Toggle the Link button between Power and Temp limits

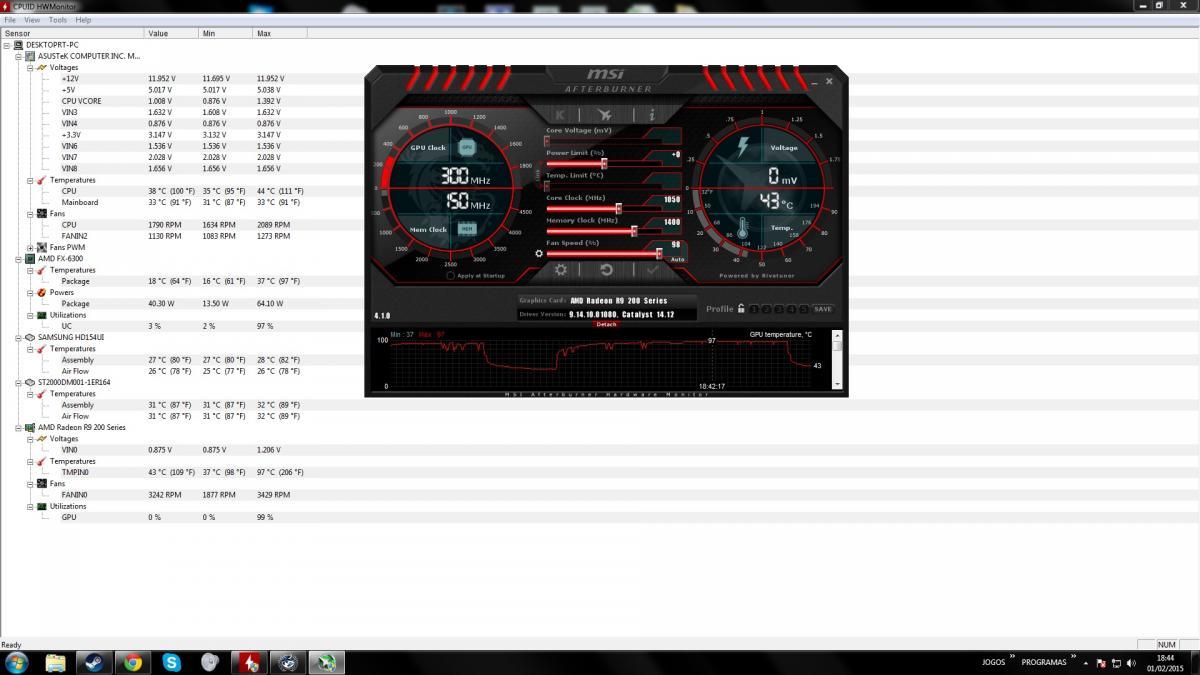(540, 176)
